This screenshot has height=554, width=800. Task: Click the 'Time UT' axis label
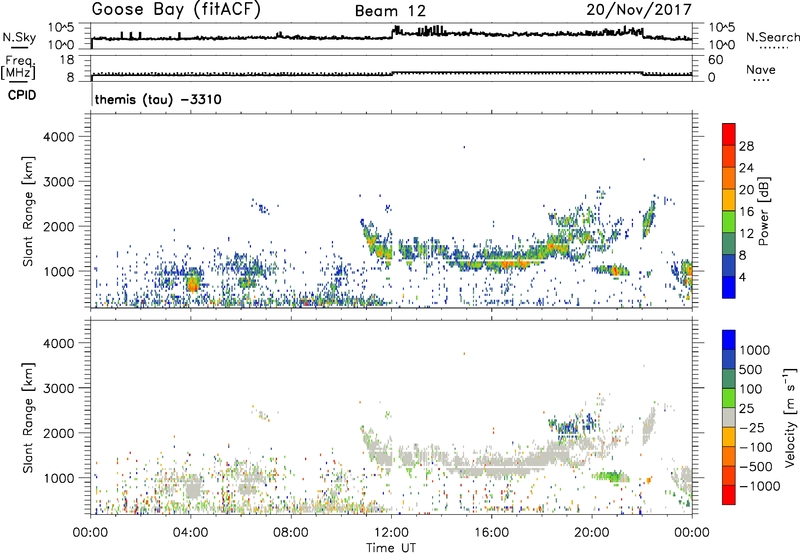[x=391, y=548]
